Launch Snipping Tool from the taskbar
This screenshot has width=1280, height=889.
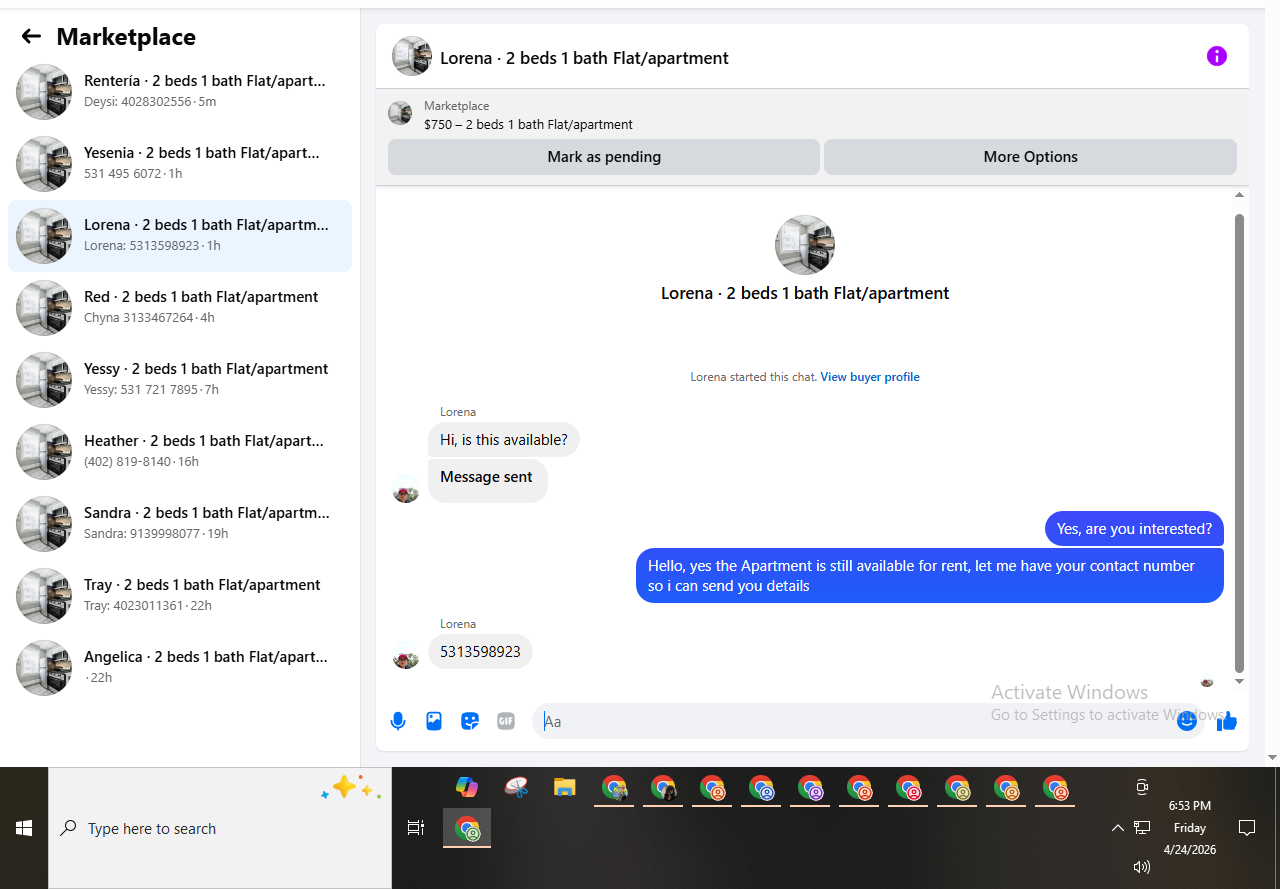[516, 787]
